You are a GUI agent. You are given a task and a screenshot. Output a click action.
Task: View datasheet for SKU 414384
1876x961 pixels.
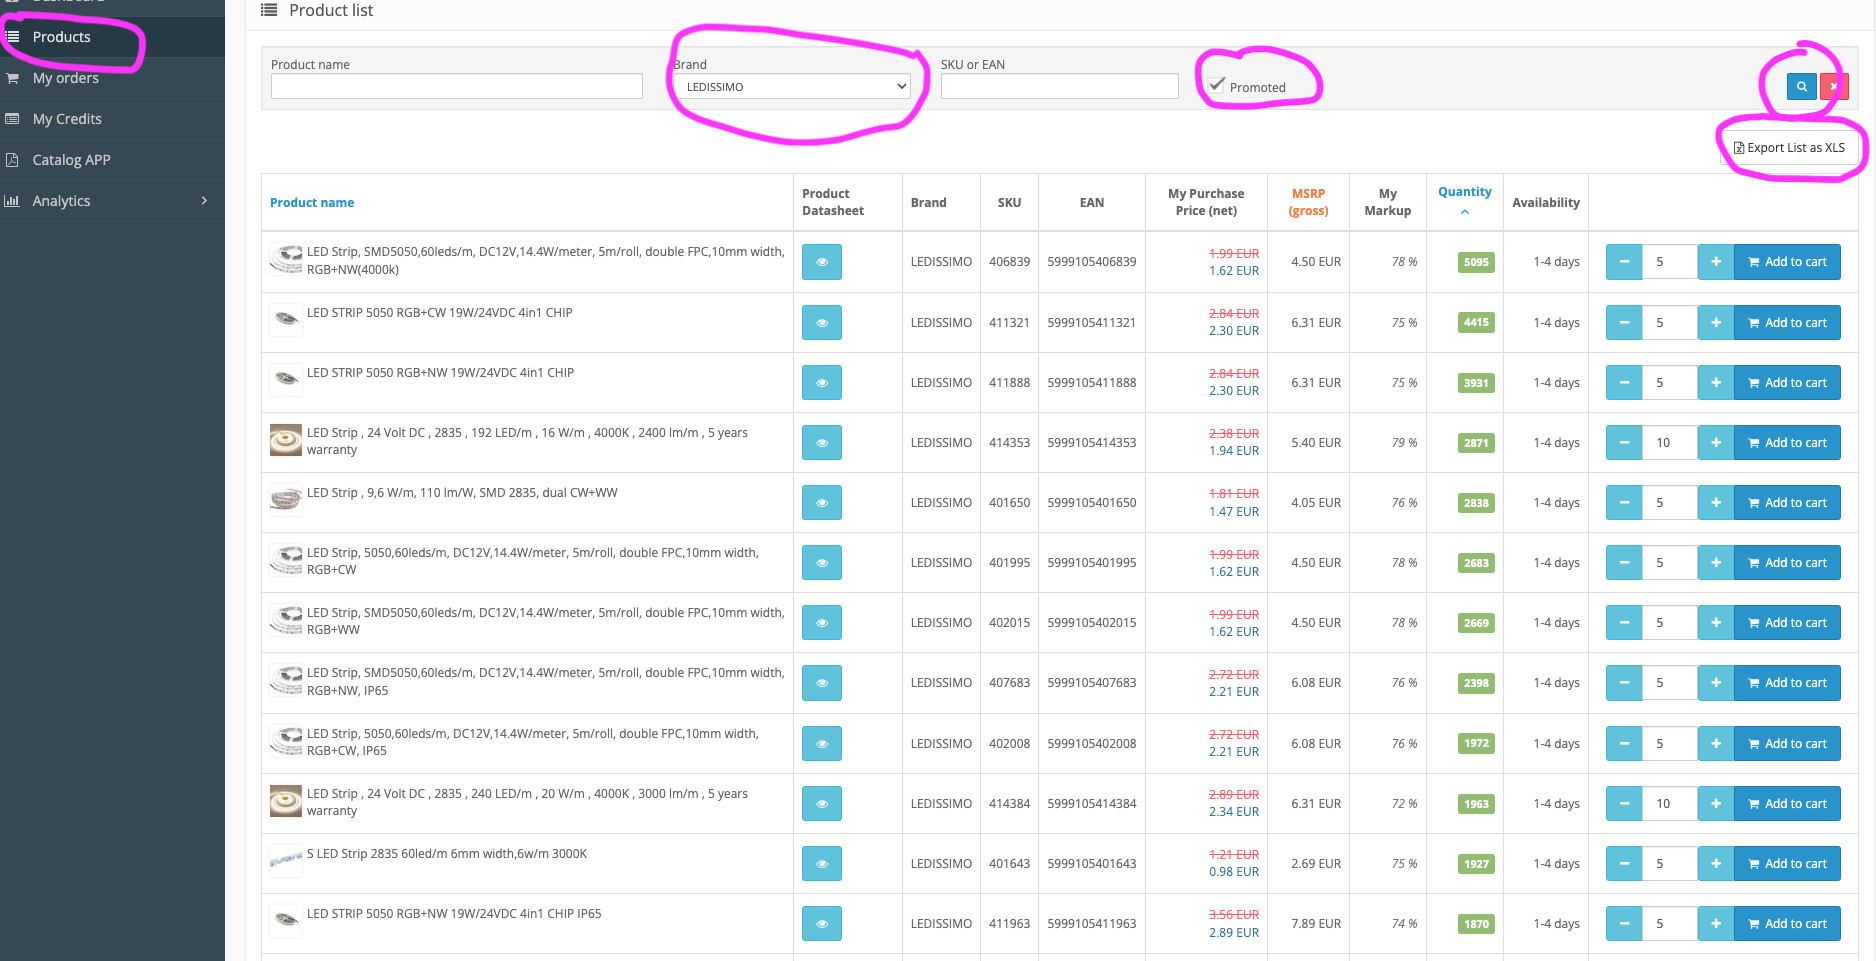[x=822, y=804]
